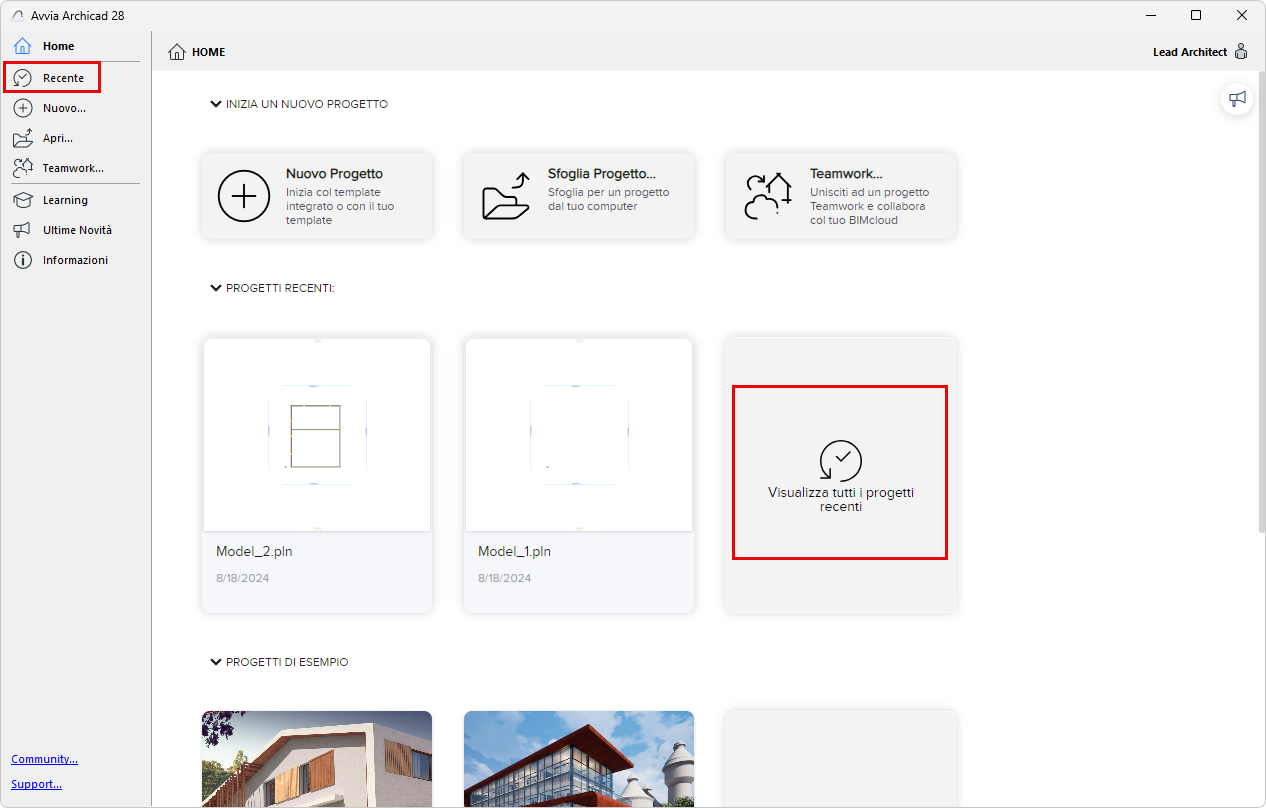Click the Archicad logo in title bar
1266x808 pixels.
click(17, 15)
